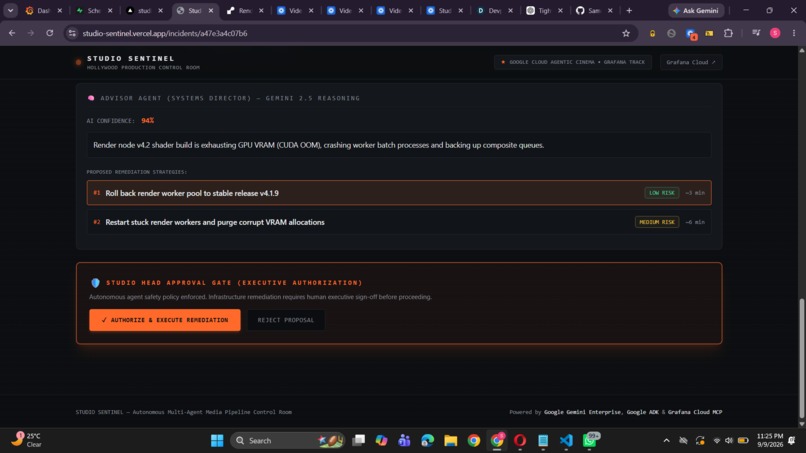Click the 94% AI confidence value
This screenshot has width=806, height=453.
148,121
